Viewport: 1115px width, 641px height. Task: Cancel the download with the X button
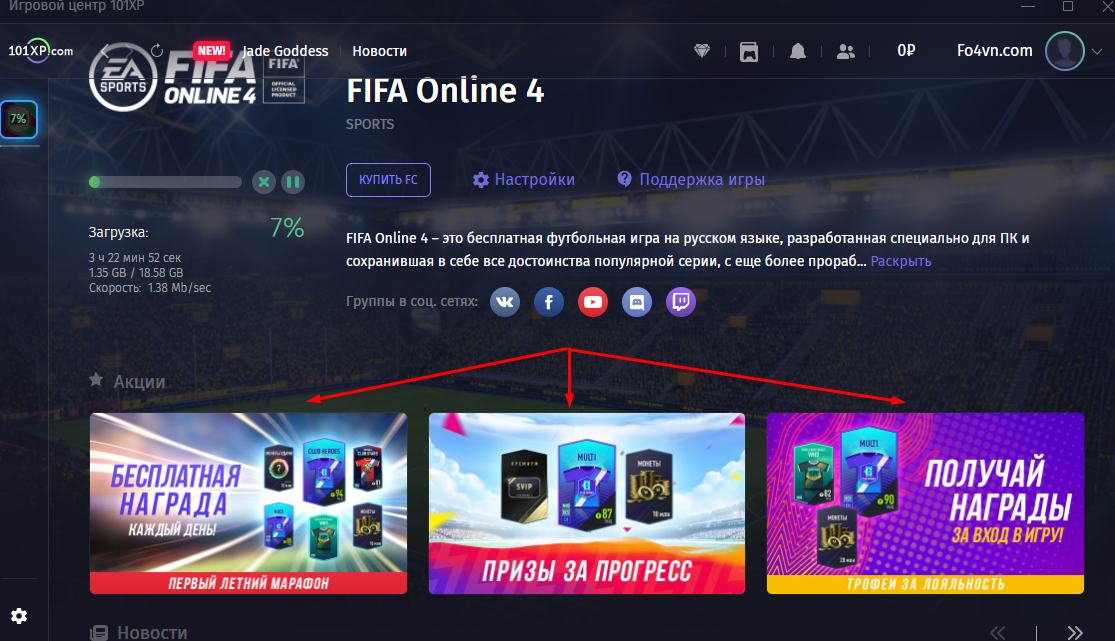click(x=264, y=182)
